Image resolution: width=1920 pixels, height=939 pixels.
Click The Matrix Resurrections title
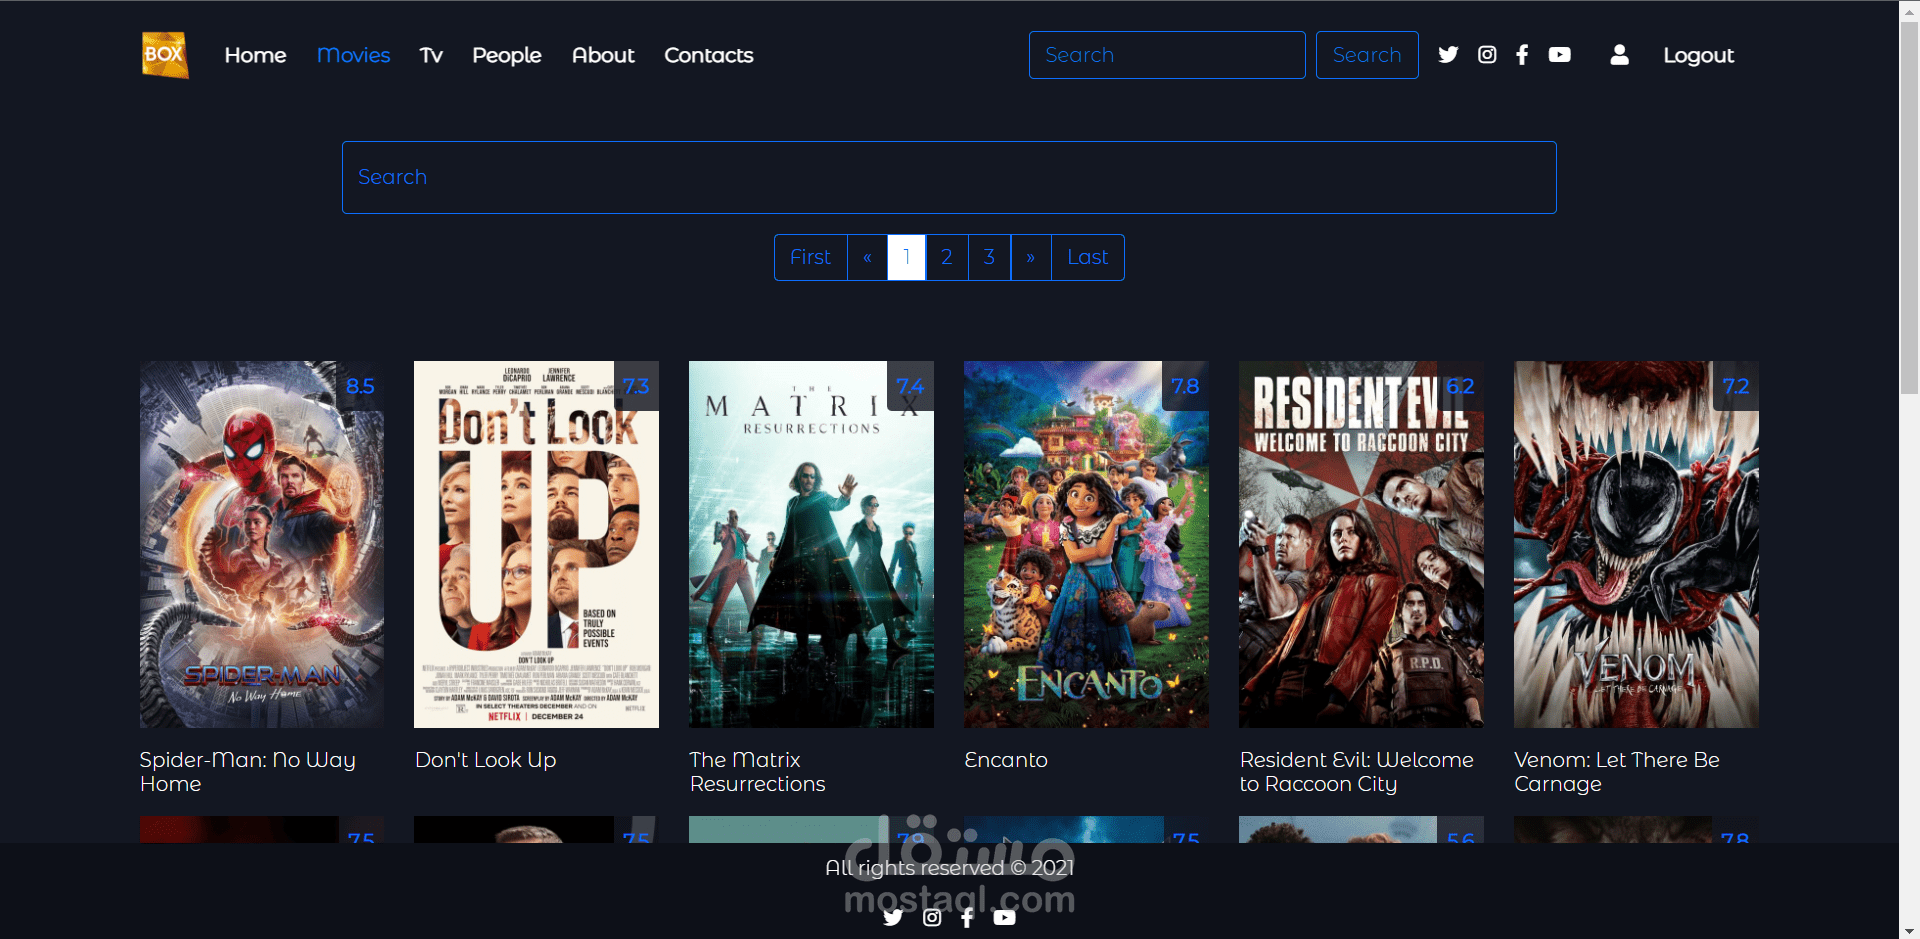tap(757, 772)
